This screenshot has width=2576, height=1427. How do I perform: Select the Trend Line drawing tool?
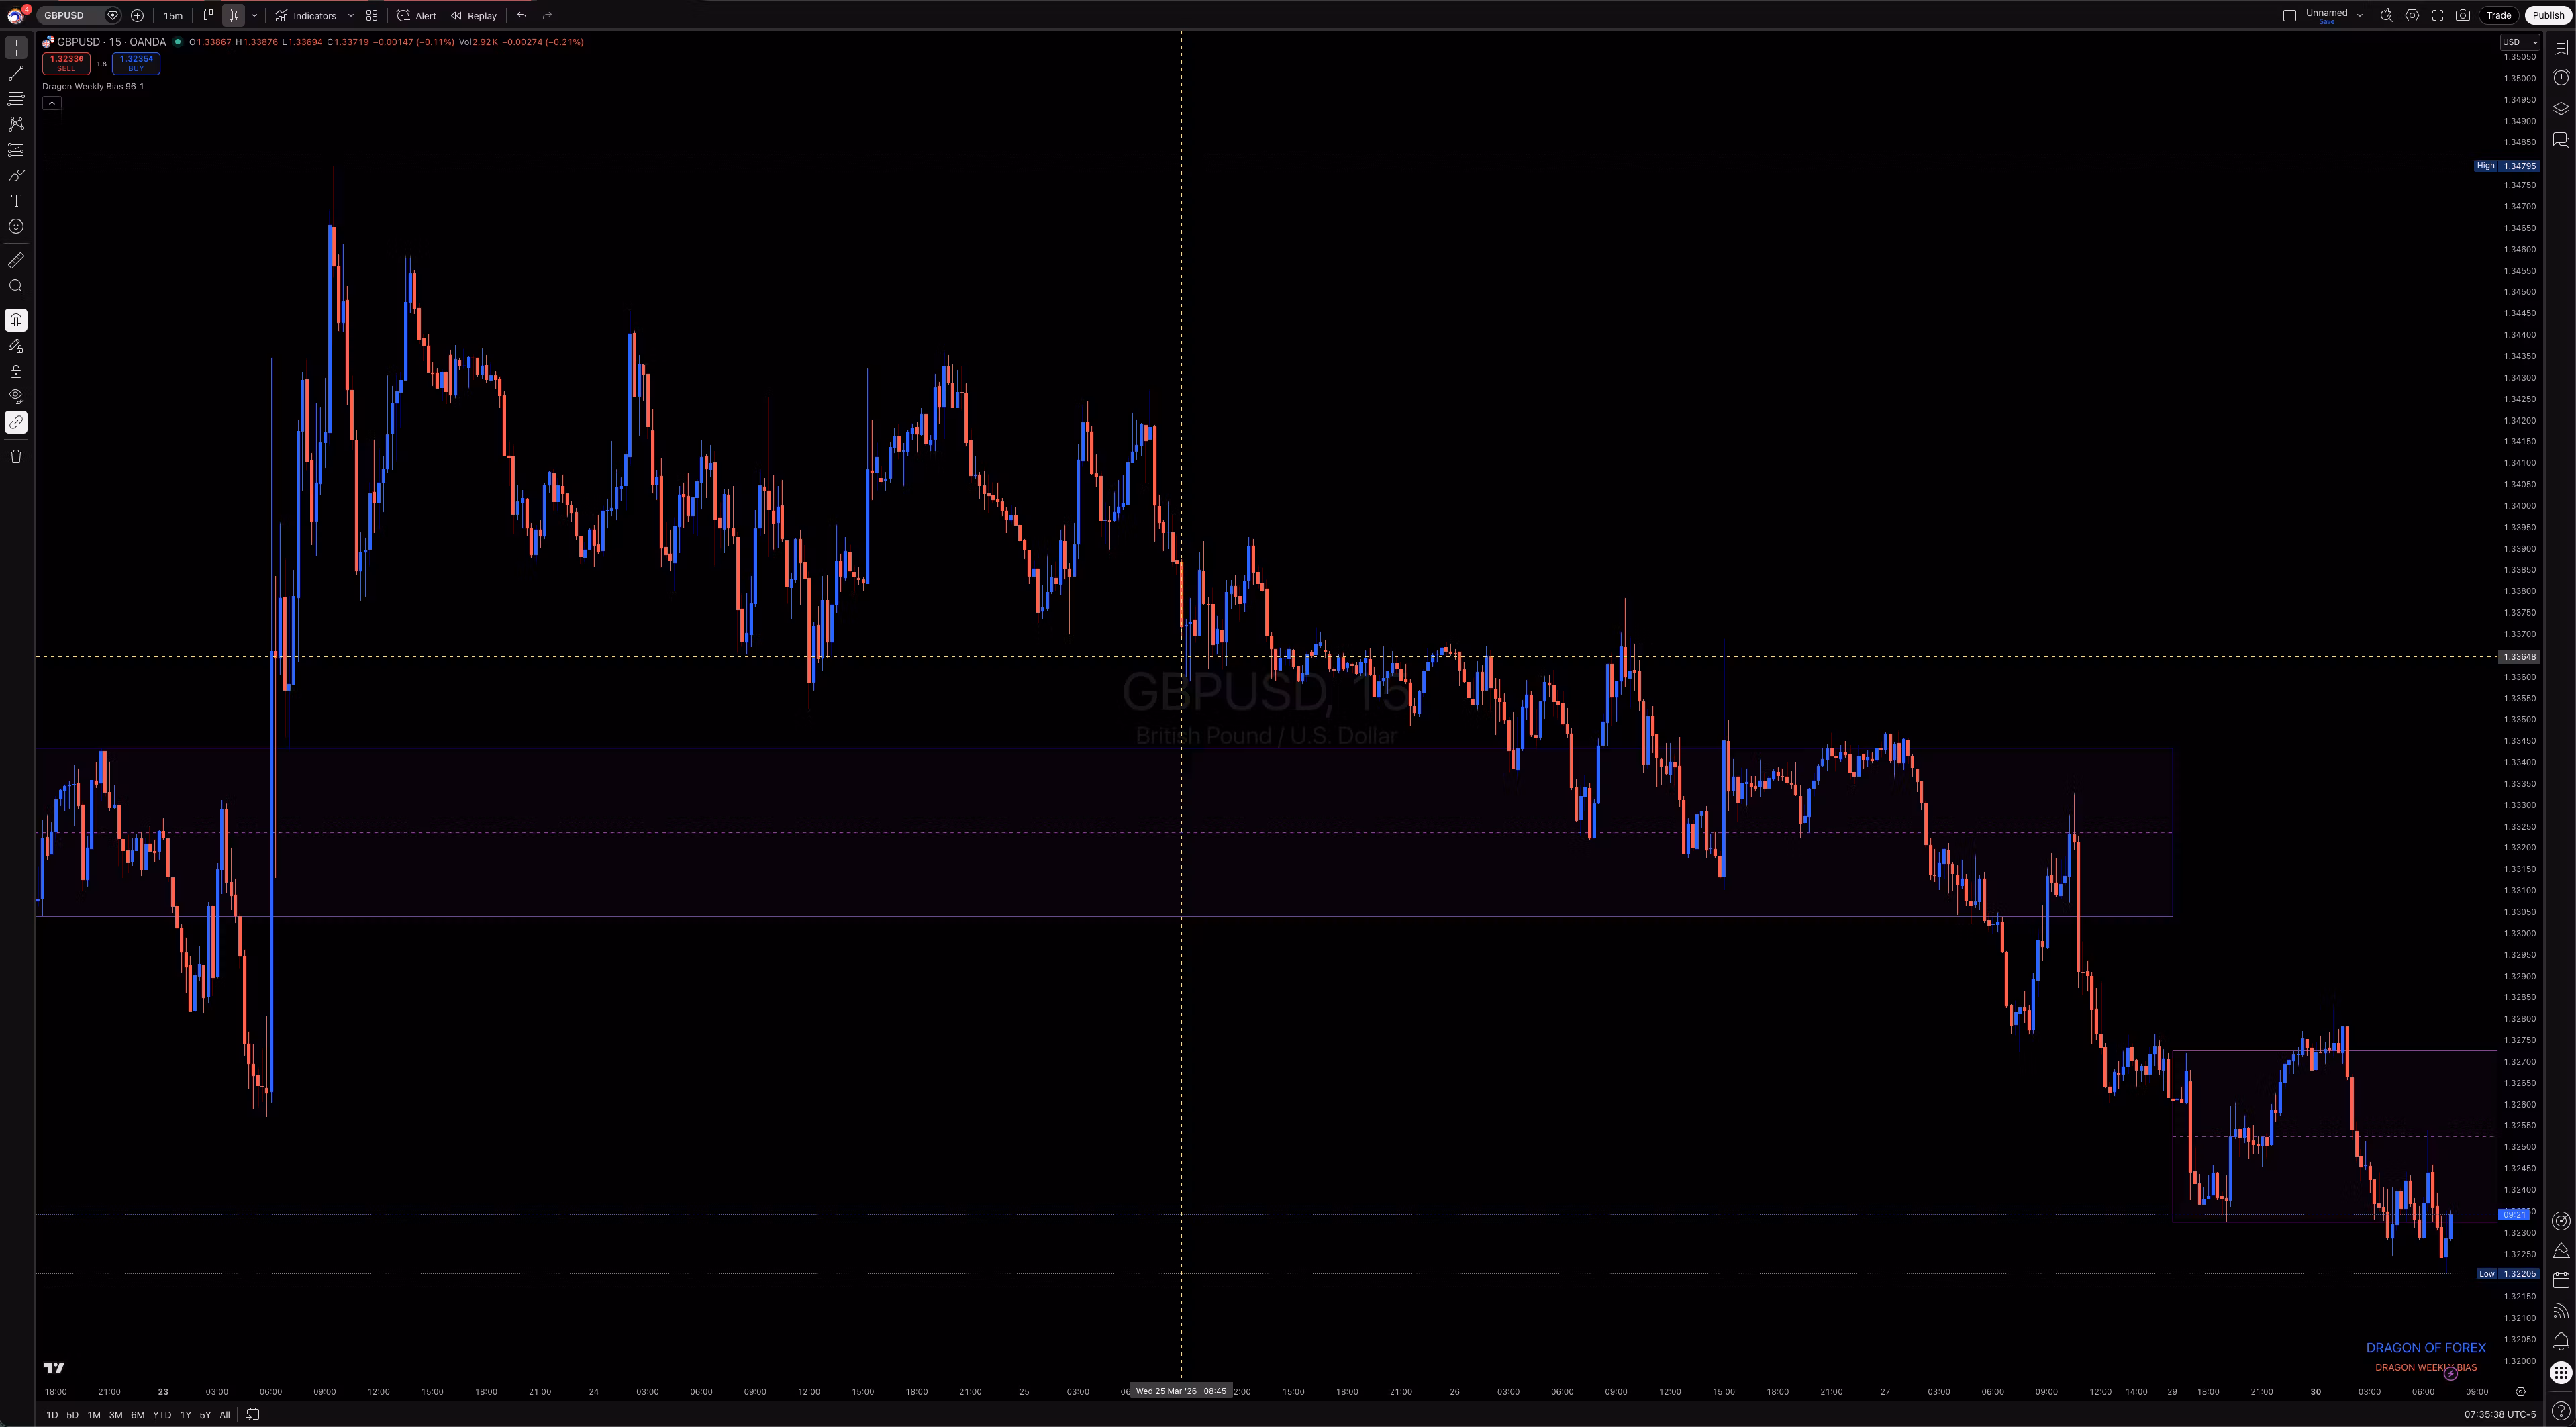coord(16,73)
